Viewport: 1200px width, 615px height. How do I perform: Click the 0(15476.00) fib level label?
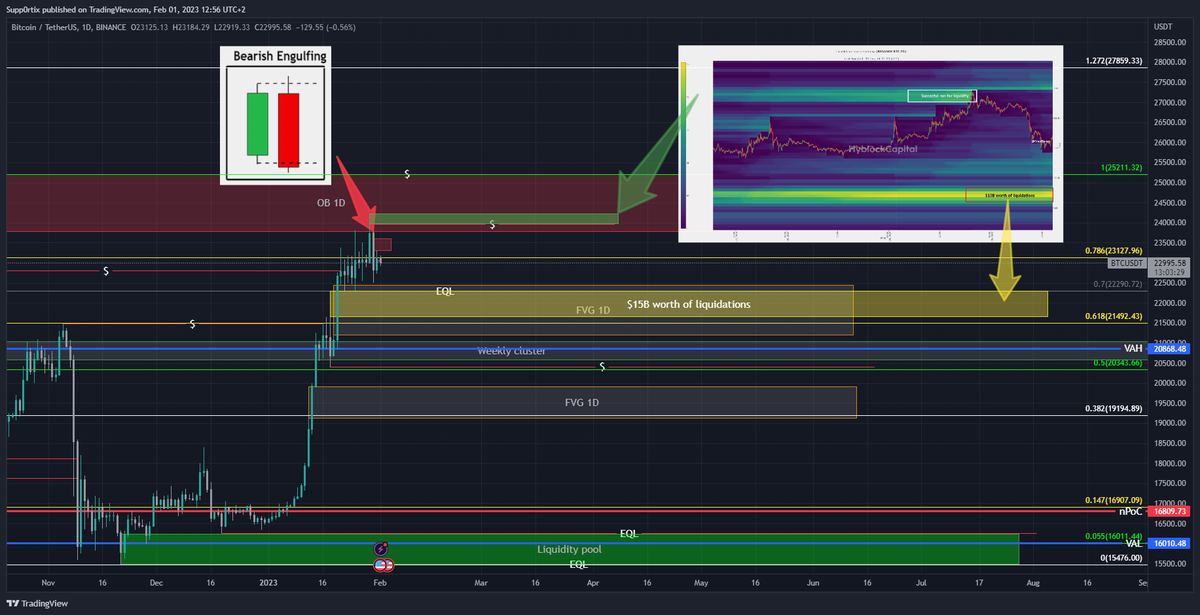tap(1120, 557)
